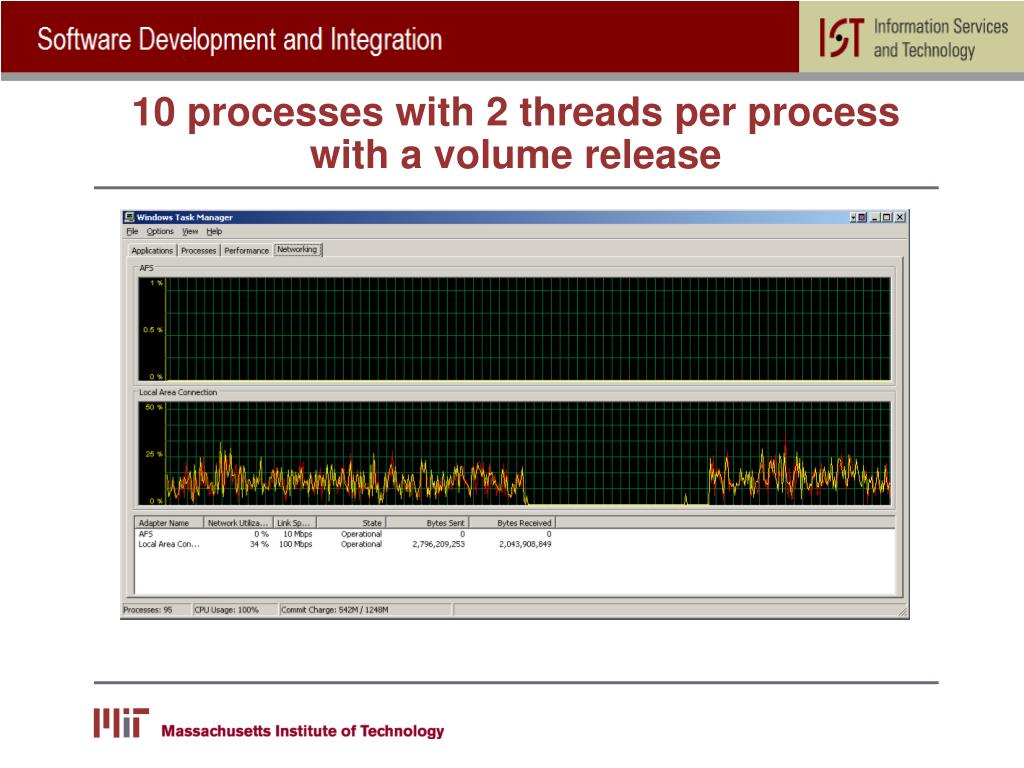This screenshot has height=768, width=1024.
Task: Switch to the Applications tab
Action: point(152,251)
